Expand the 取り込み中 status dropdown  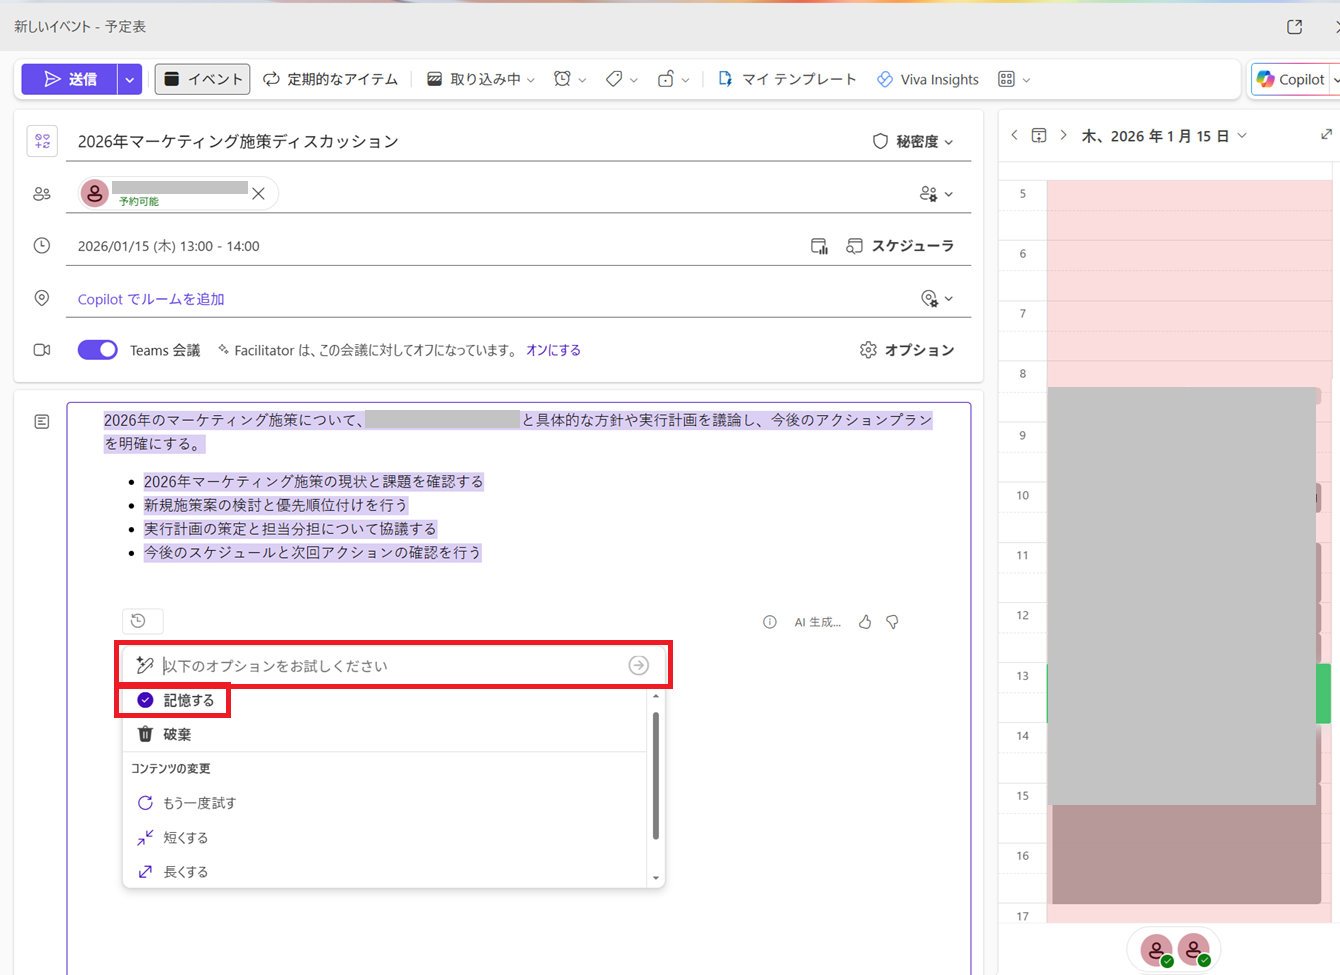pos(481,79)
